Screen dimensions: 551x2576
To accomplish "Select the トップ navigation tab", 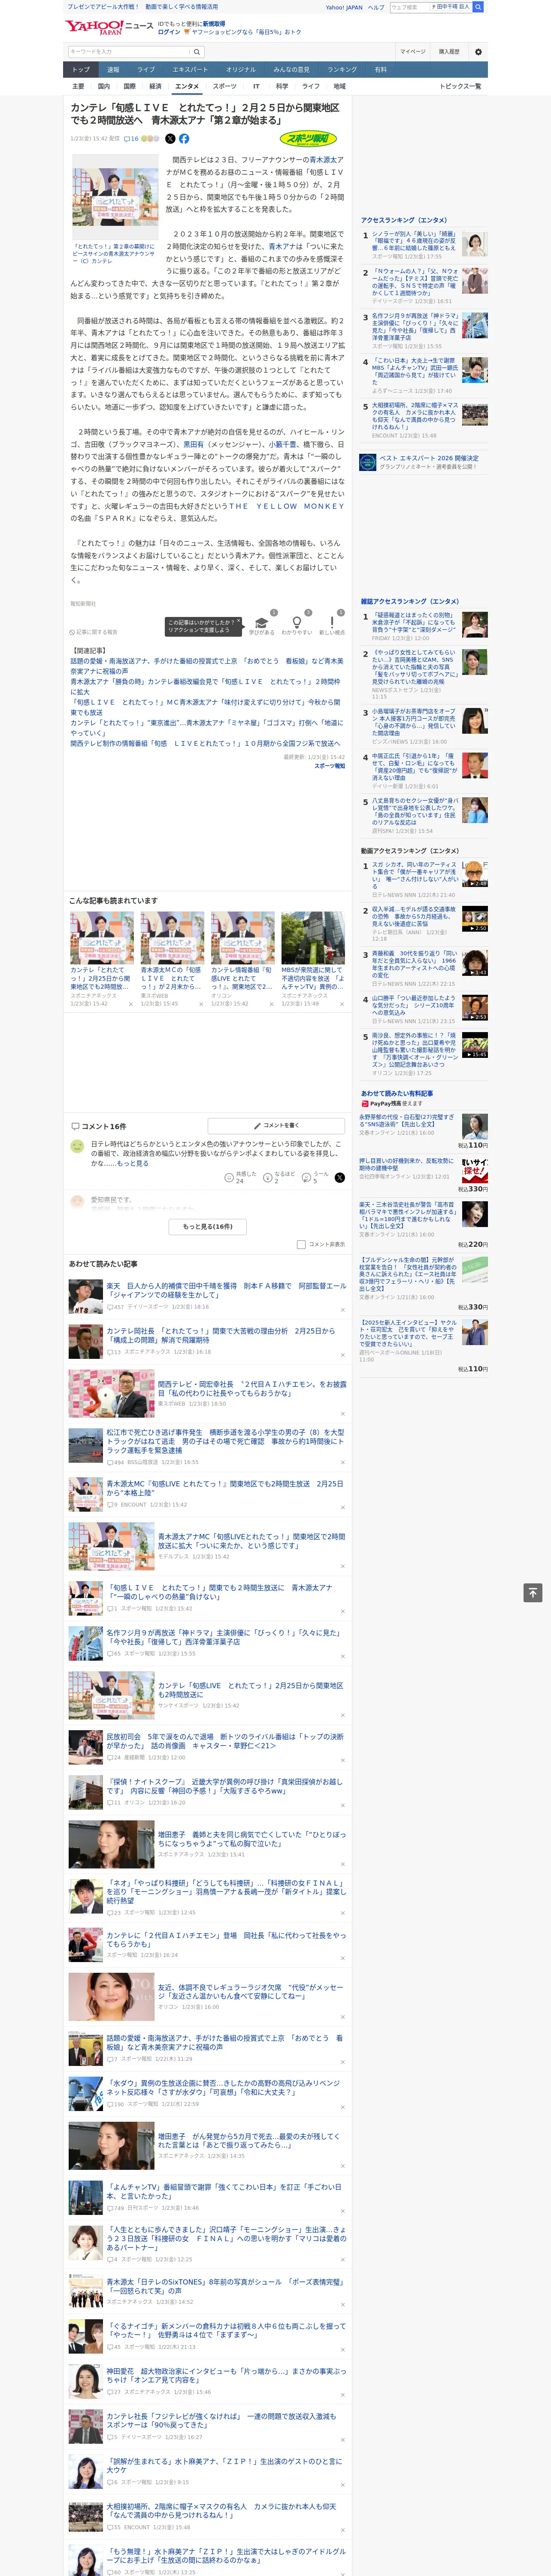I will pos(81,70).
